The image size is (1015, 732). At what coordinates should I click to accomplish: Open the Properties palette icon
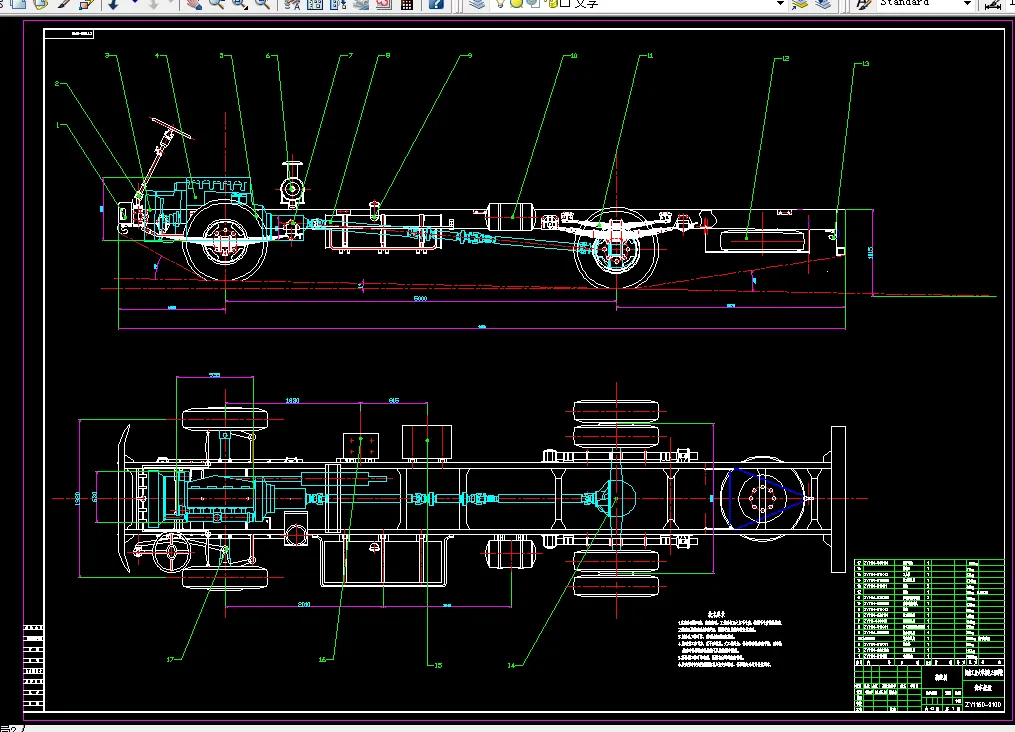293,4
